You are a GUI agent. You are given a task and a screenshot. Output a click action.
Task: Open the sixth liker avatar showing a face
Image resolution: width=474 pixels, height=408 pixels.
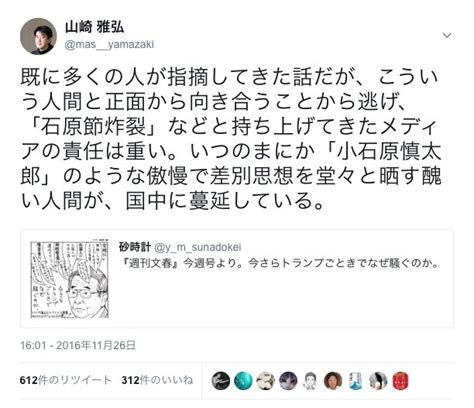coord(333,381)
